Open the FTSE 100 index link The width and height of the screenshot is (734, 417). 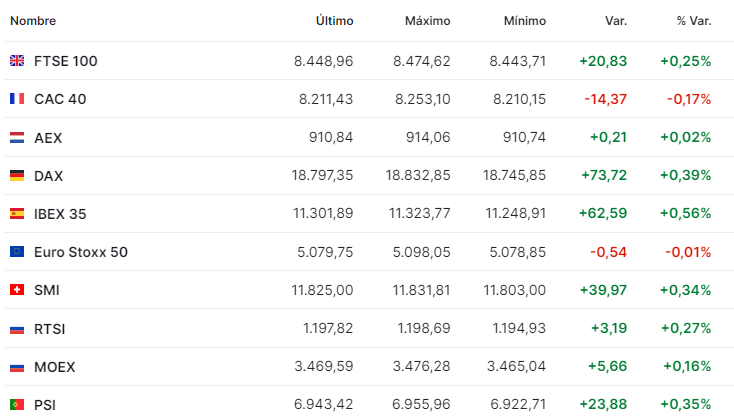point(66,61)
